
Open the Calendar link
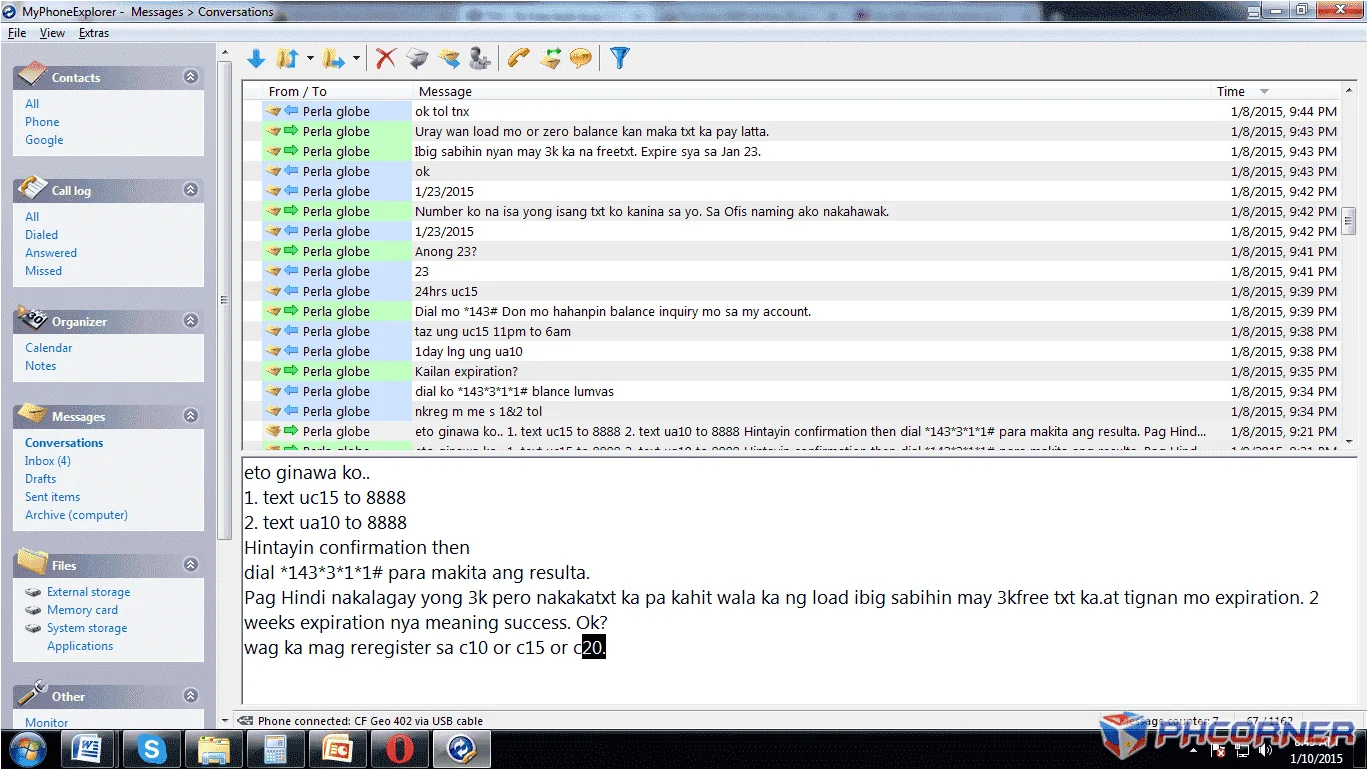[x=48, y=348]
